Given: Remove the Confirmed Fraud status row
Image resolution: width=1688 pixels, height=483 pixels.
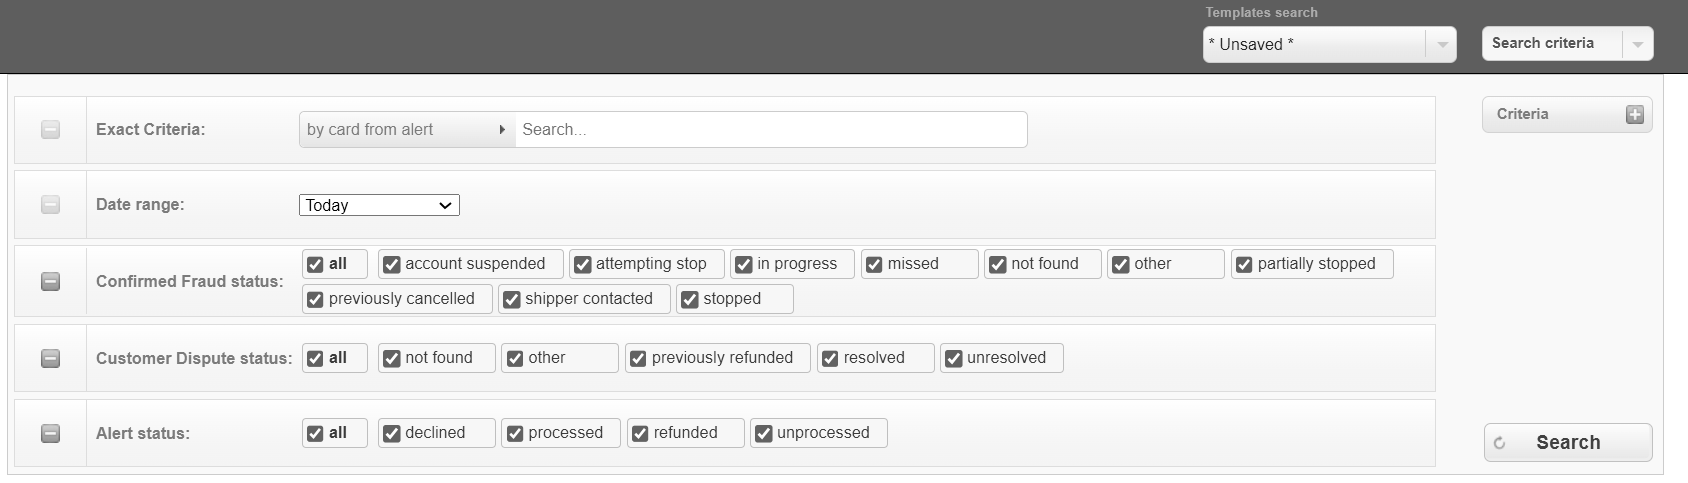Looking at the screenshot, I should 50,282.
